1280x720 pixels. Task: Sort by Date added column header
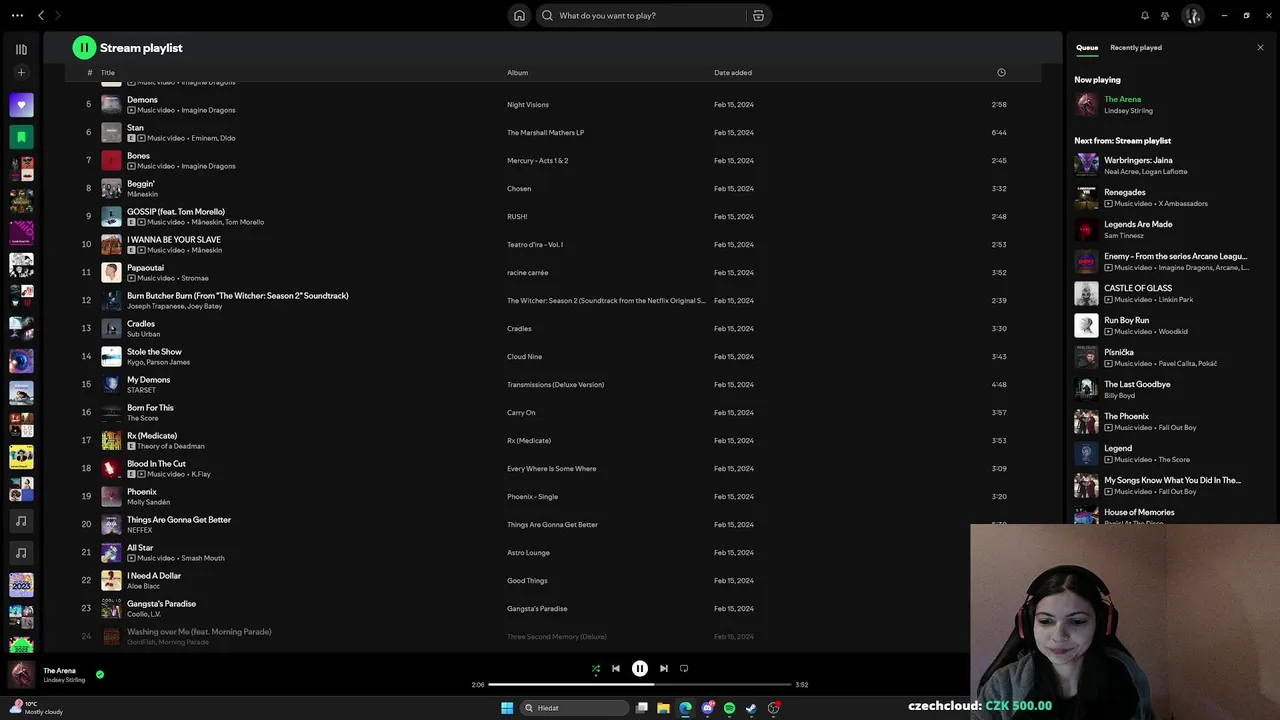click(x=733, y=72)
